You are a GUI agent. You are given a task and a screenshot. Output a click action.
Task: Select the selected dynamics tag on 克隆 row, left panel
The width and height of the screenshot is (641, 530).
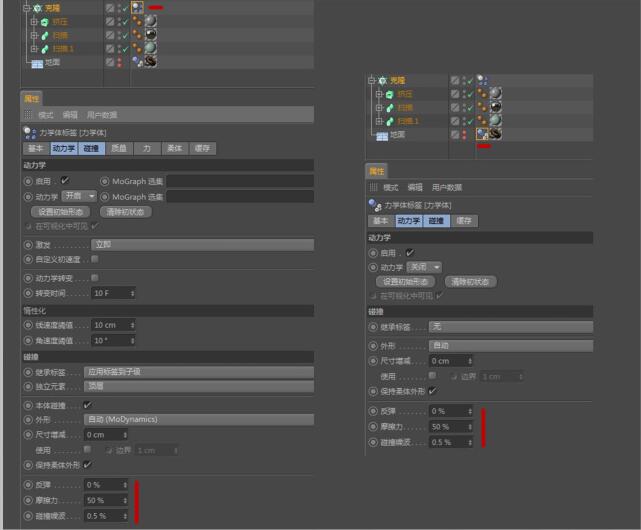(x=137, y=7)
